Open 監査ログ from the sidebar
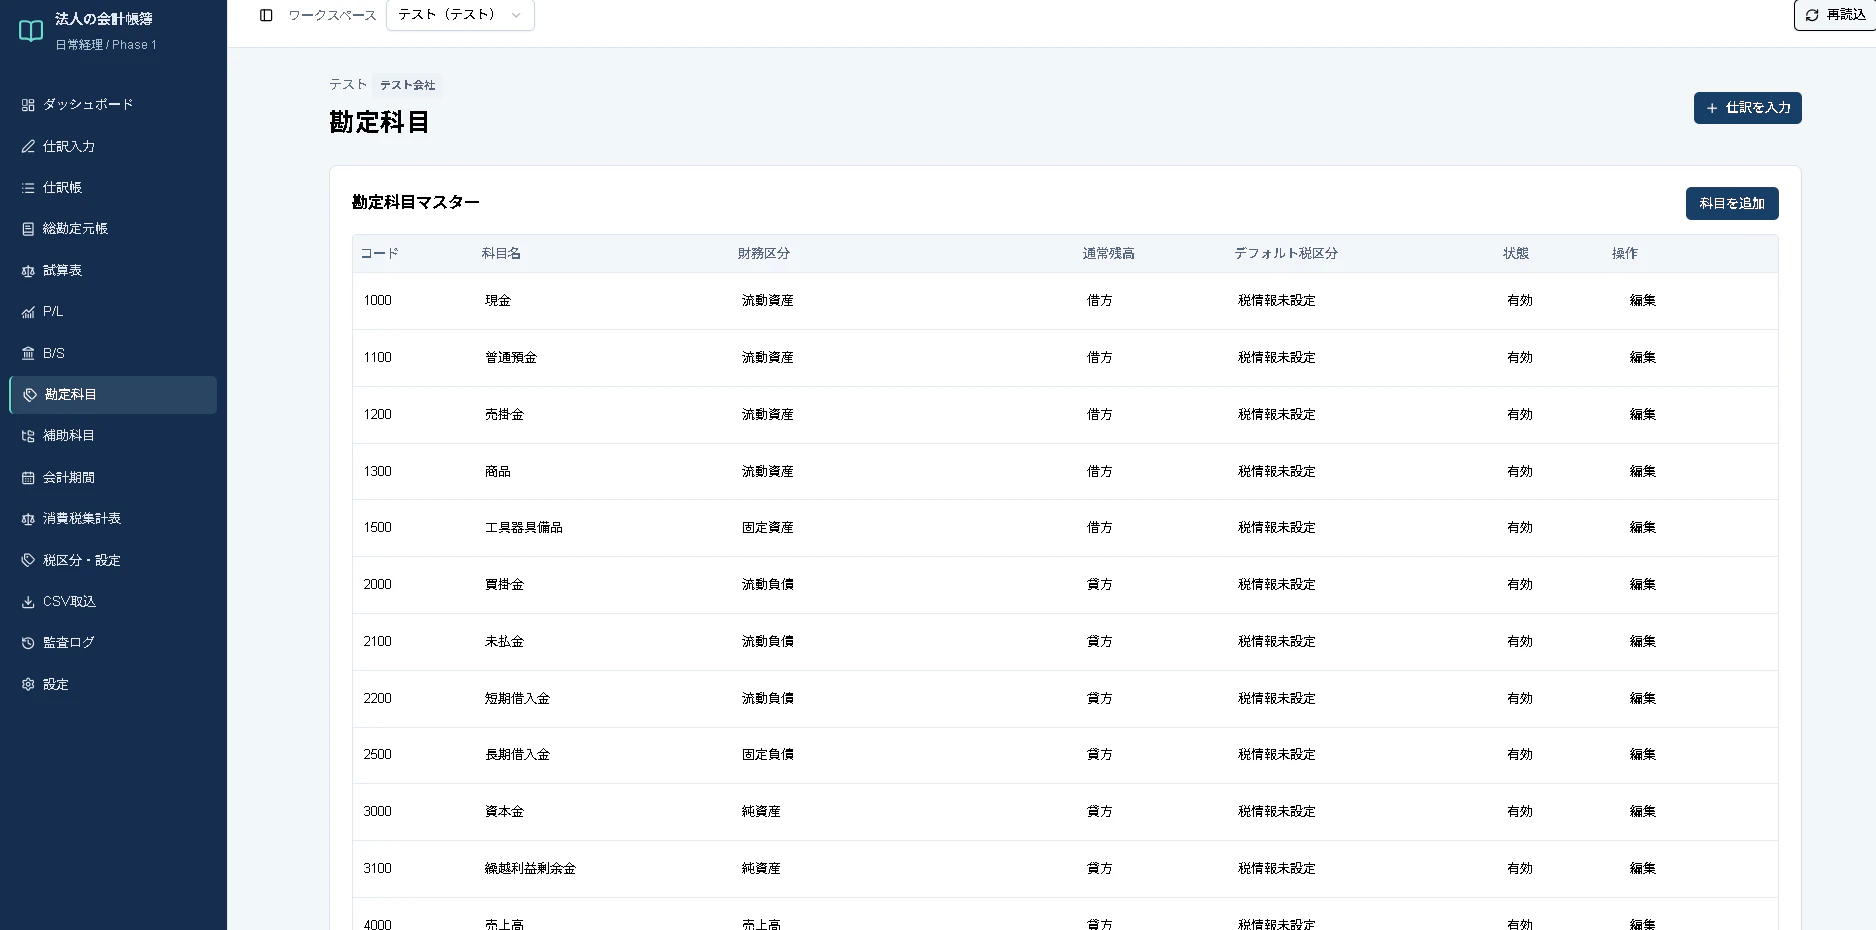Image resolution: width=1876 pixels, height=930 pixels. (113, 643)
